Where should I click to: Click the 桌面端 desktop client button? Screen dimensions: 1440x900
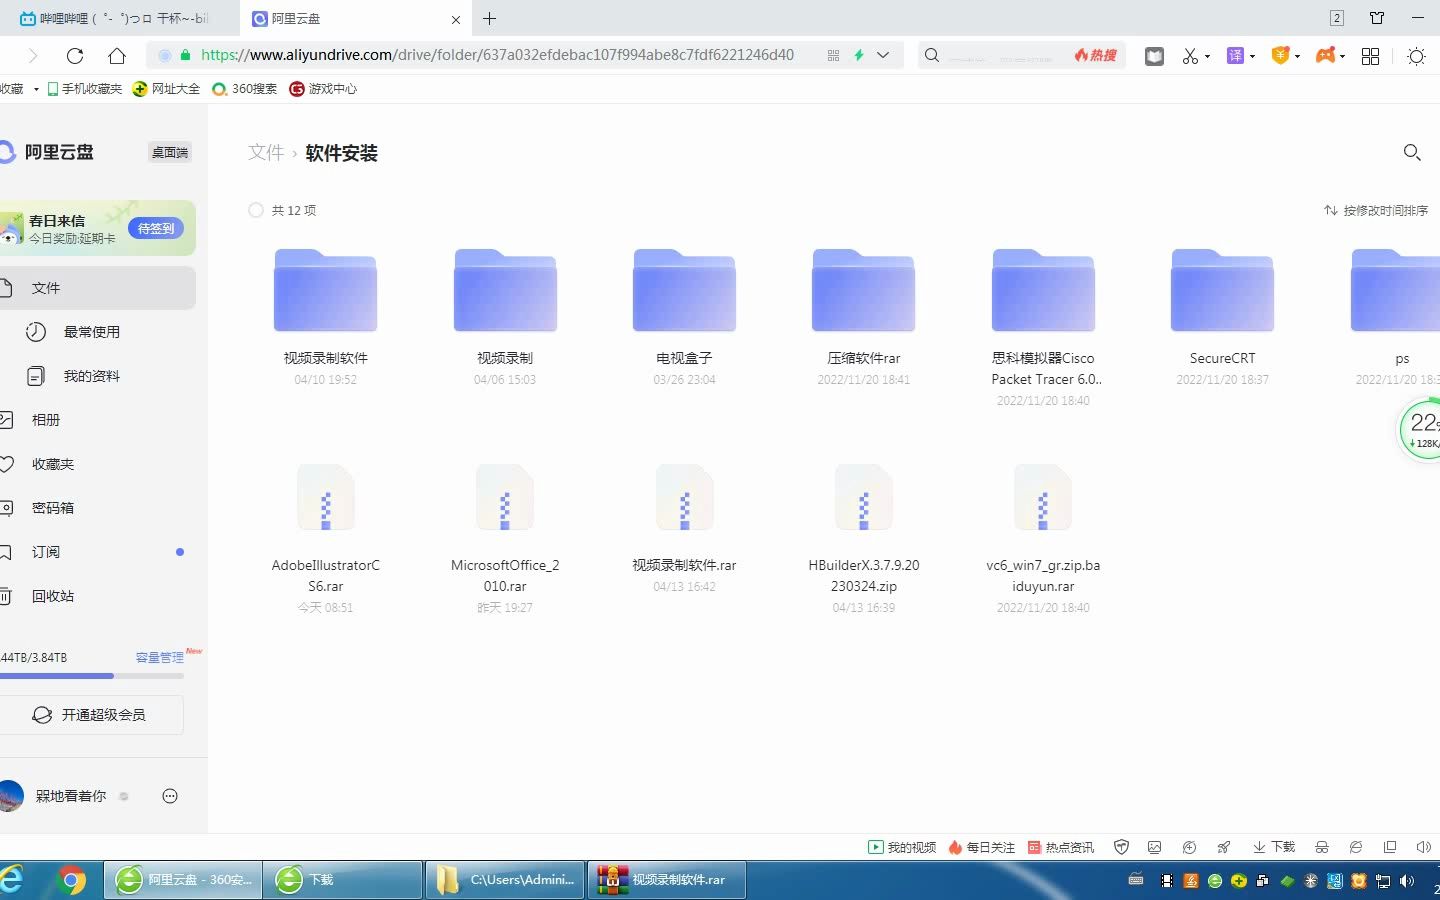click(x=170, y=152)
